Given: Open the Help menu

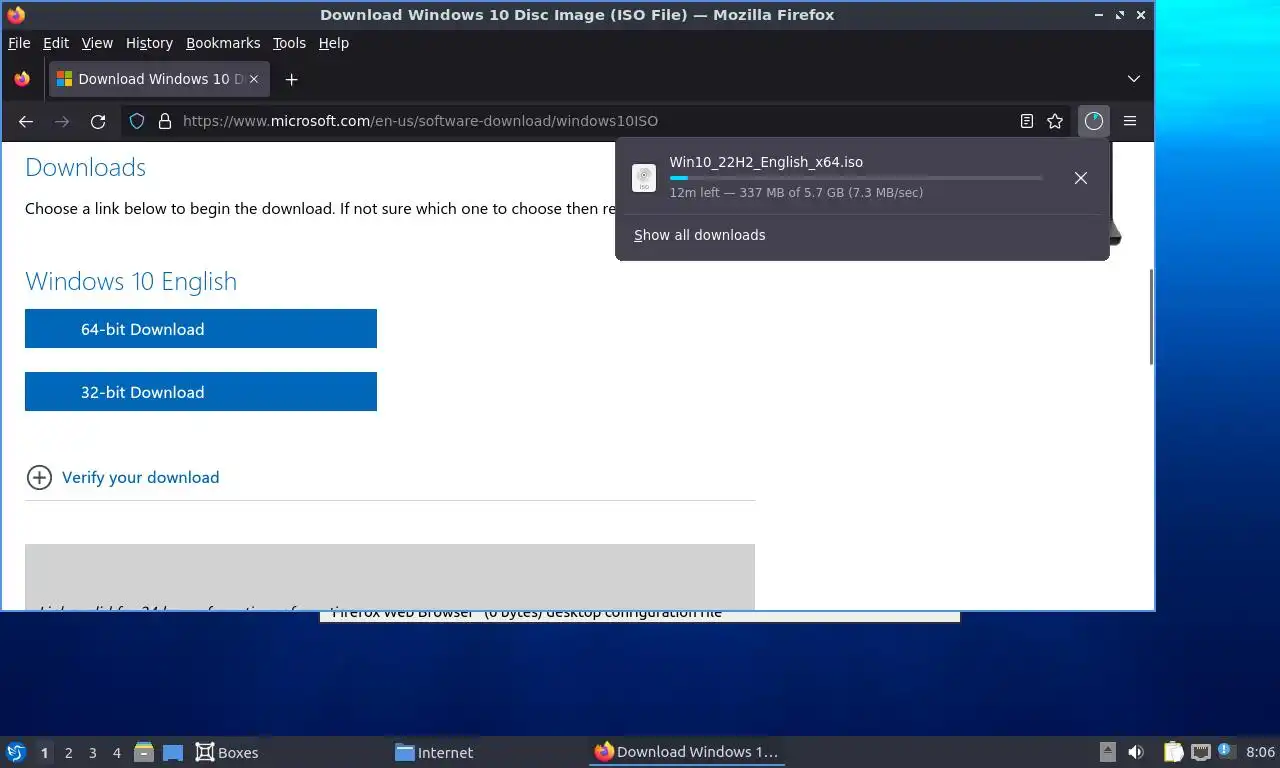Looking at the screenshot, I should tap(334, 43).
